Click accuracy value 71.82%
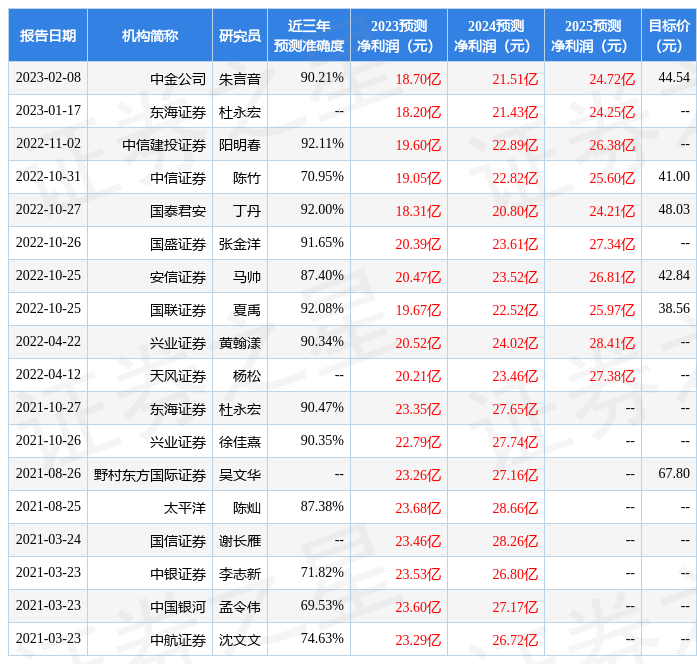 click(322, 573)
